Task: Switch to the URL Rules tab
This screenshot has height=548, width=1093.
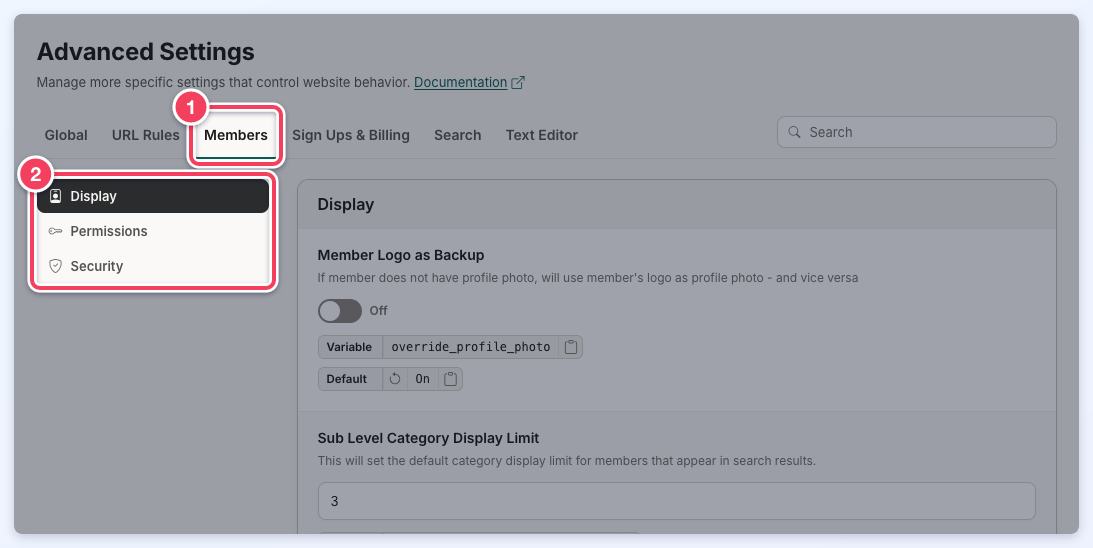Action: 146,135
